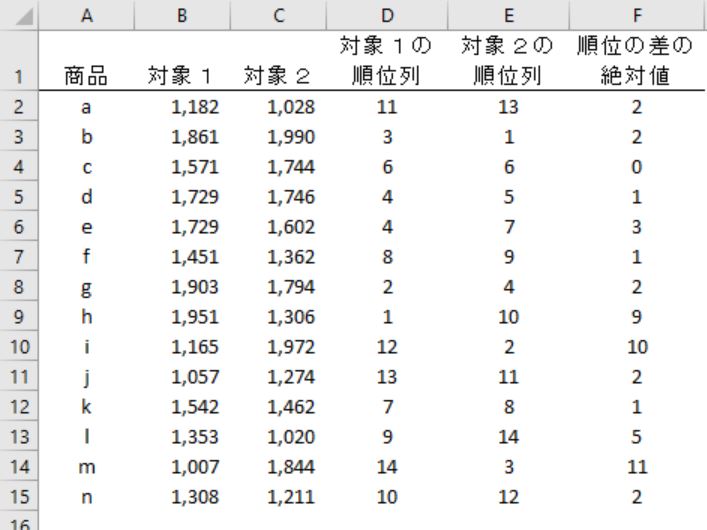The image size is (707, 530).
Task: Select row 9 header
Action: pos(19,316)
